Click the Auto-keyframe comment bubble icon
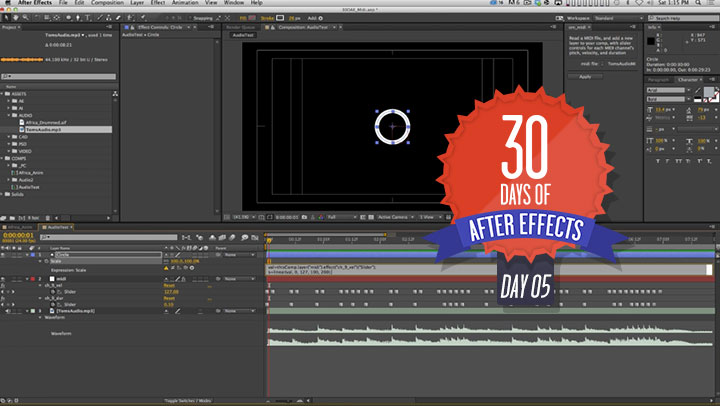This screenshot has height=406, width=720. click(245, 237)
